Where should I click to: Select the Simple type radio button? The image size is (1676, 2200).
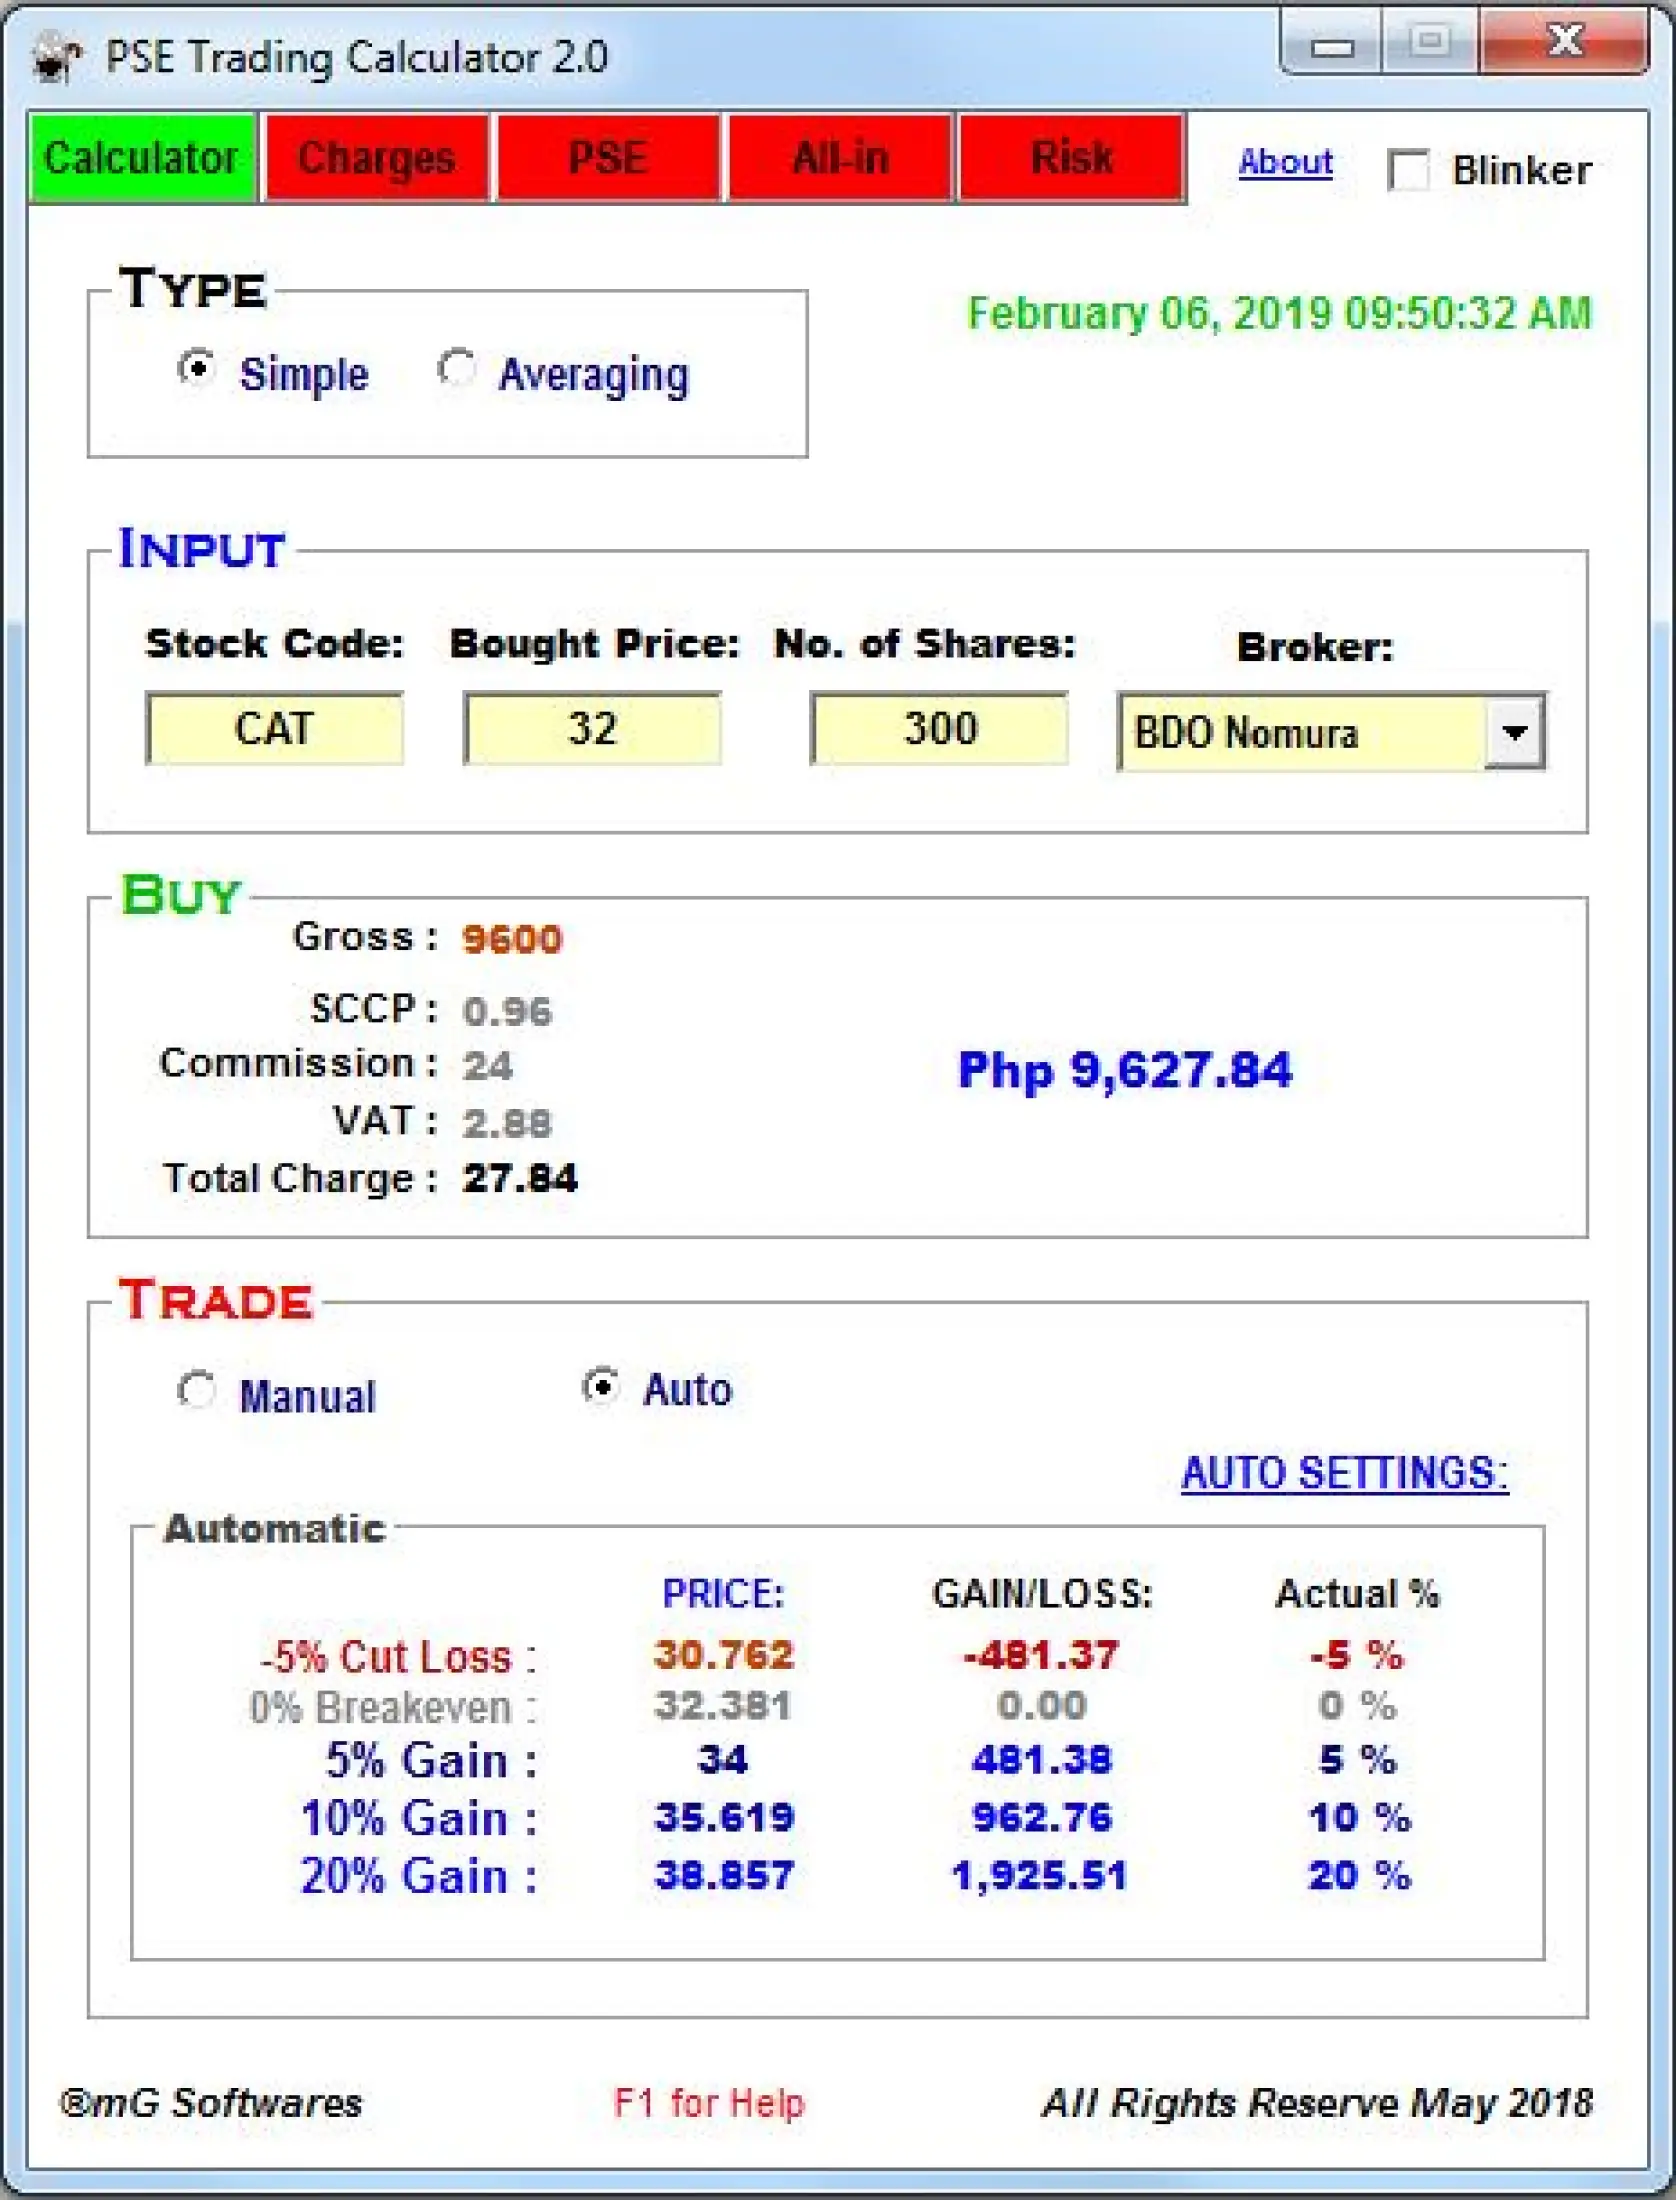tap(196, 369)
